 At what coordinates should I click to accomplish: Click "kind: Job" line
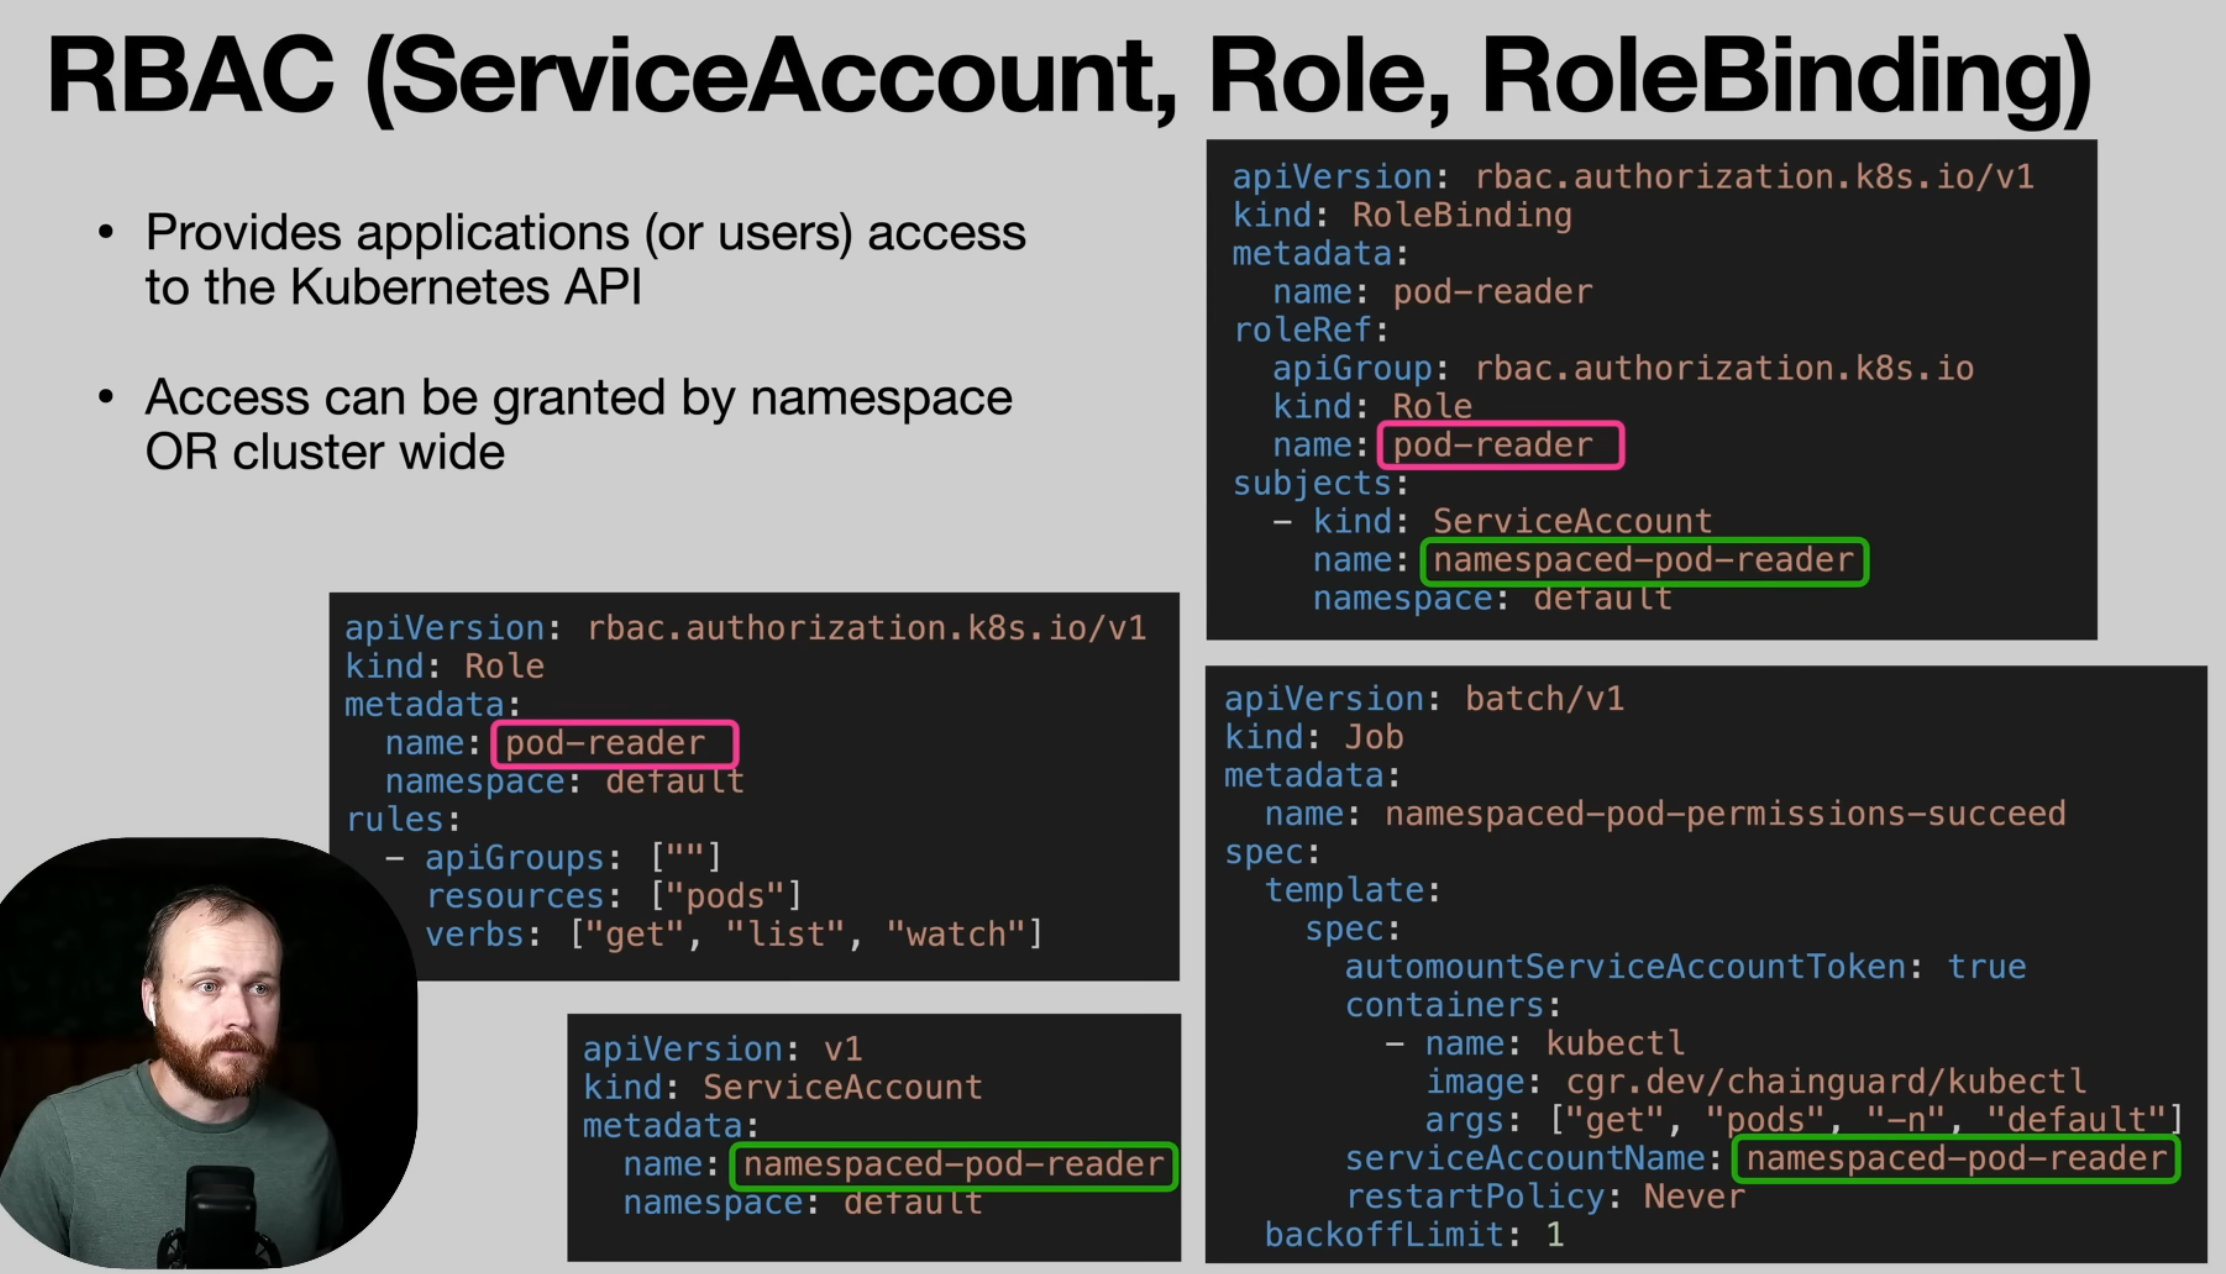pos(1314,737)
